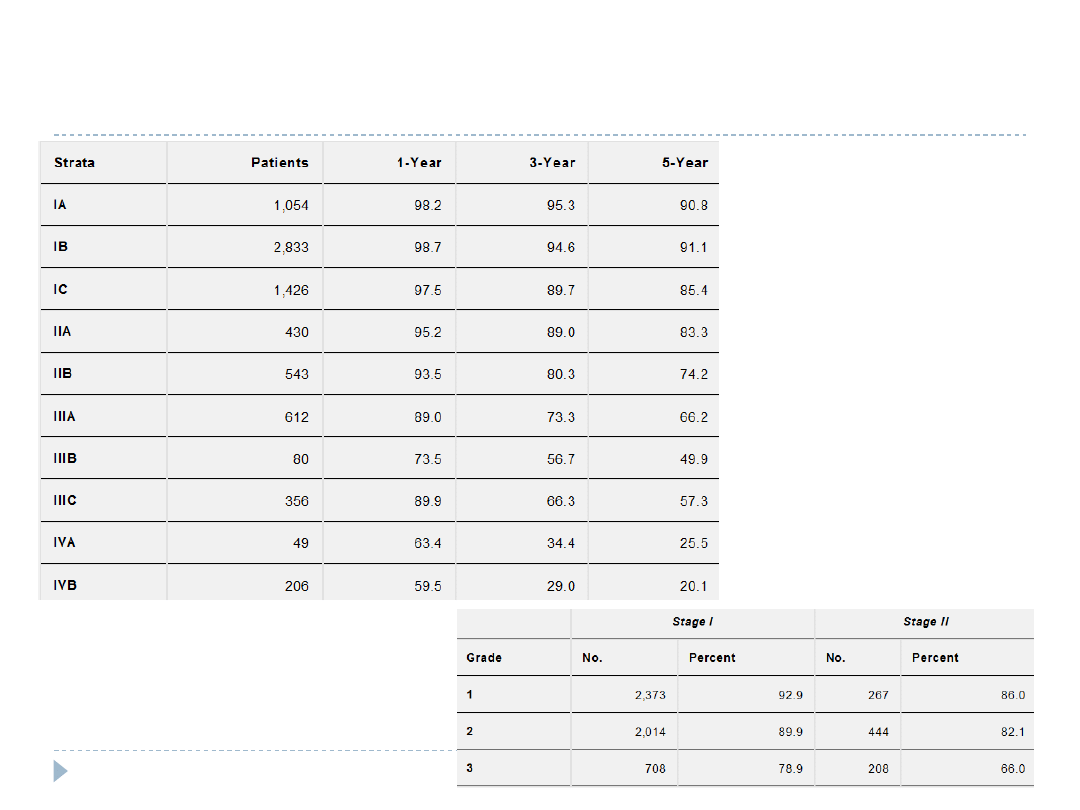Click the Stage I table header
The image size is (1080, 810).
pos(692,622)
